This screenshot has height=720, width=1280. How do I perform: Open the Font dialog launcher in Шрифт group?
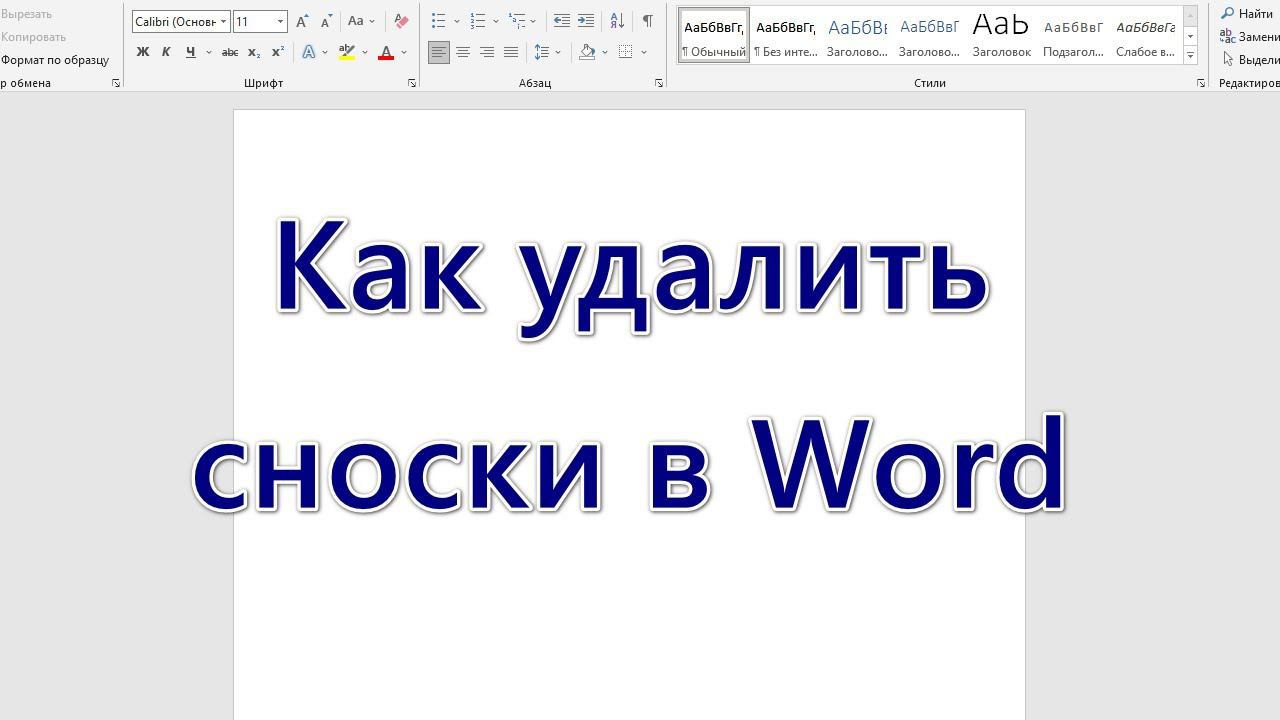pyautogui.click(x=412, y=83)
